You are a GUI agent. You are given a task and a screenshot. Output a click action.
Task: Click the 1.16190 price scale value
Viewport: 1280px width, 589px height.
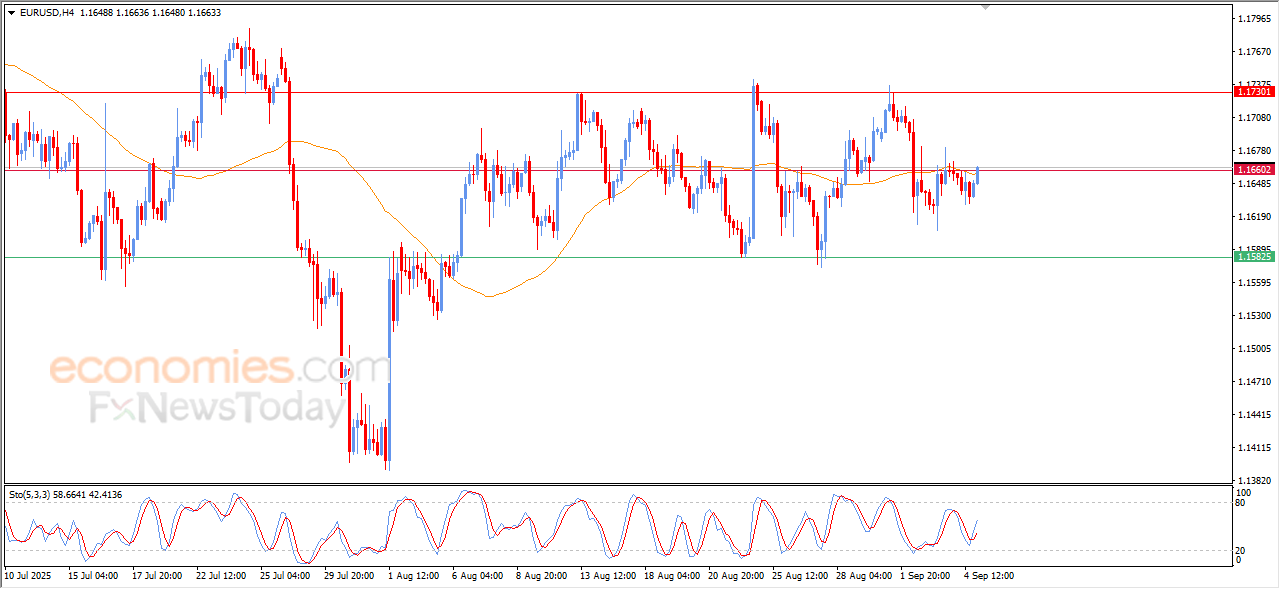coord(1253,217)
